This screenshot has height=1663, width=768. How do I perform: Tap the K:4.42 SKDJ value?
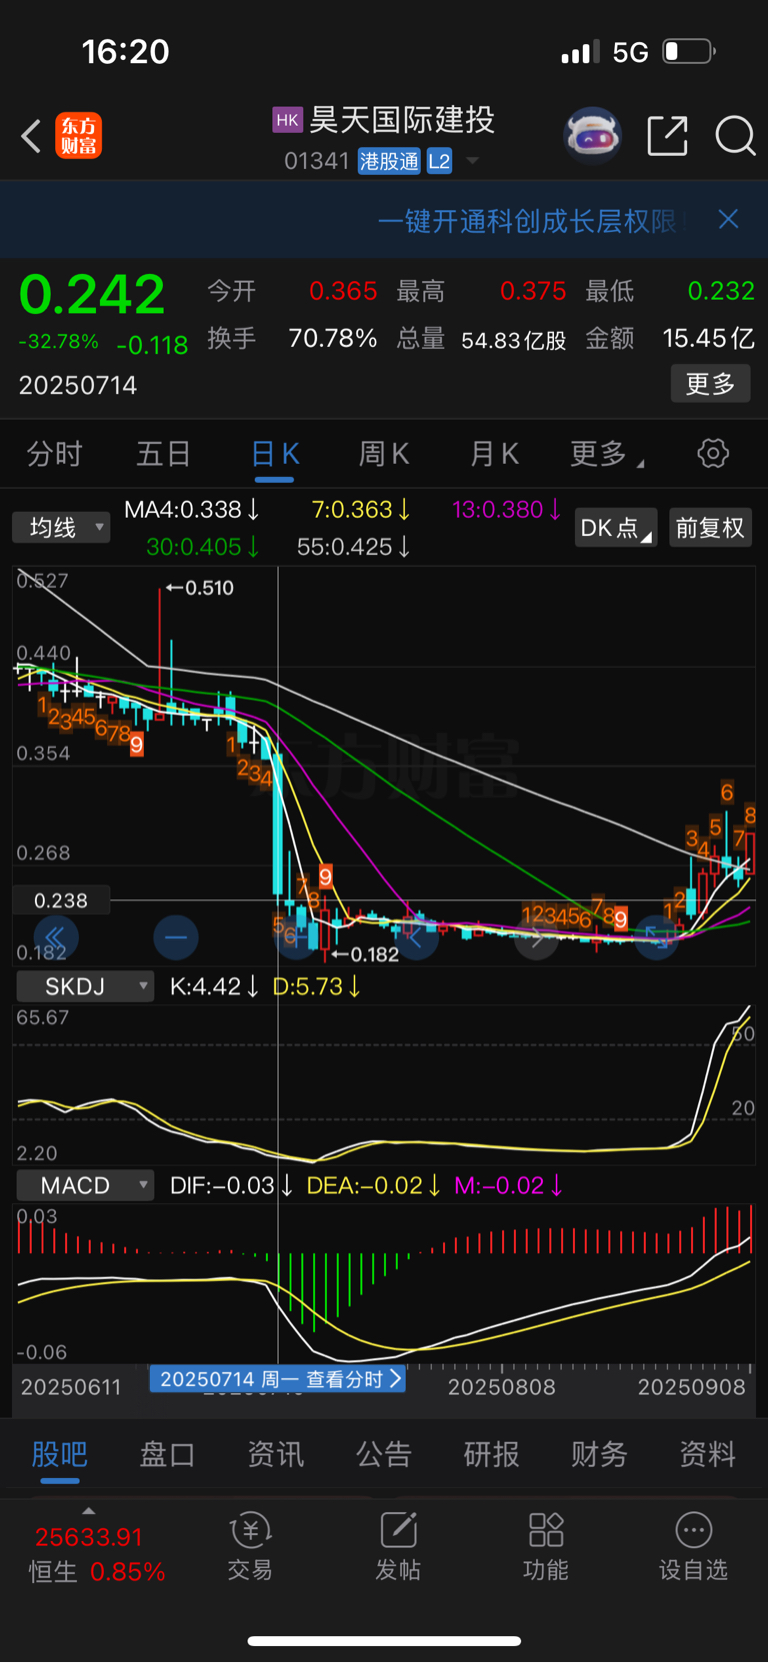click(x=214, y=986)
